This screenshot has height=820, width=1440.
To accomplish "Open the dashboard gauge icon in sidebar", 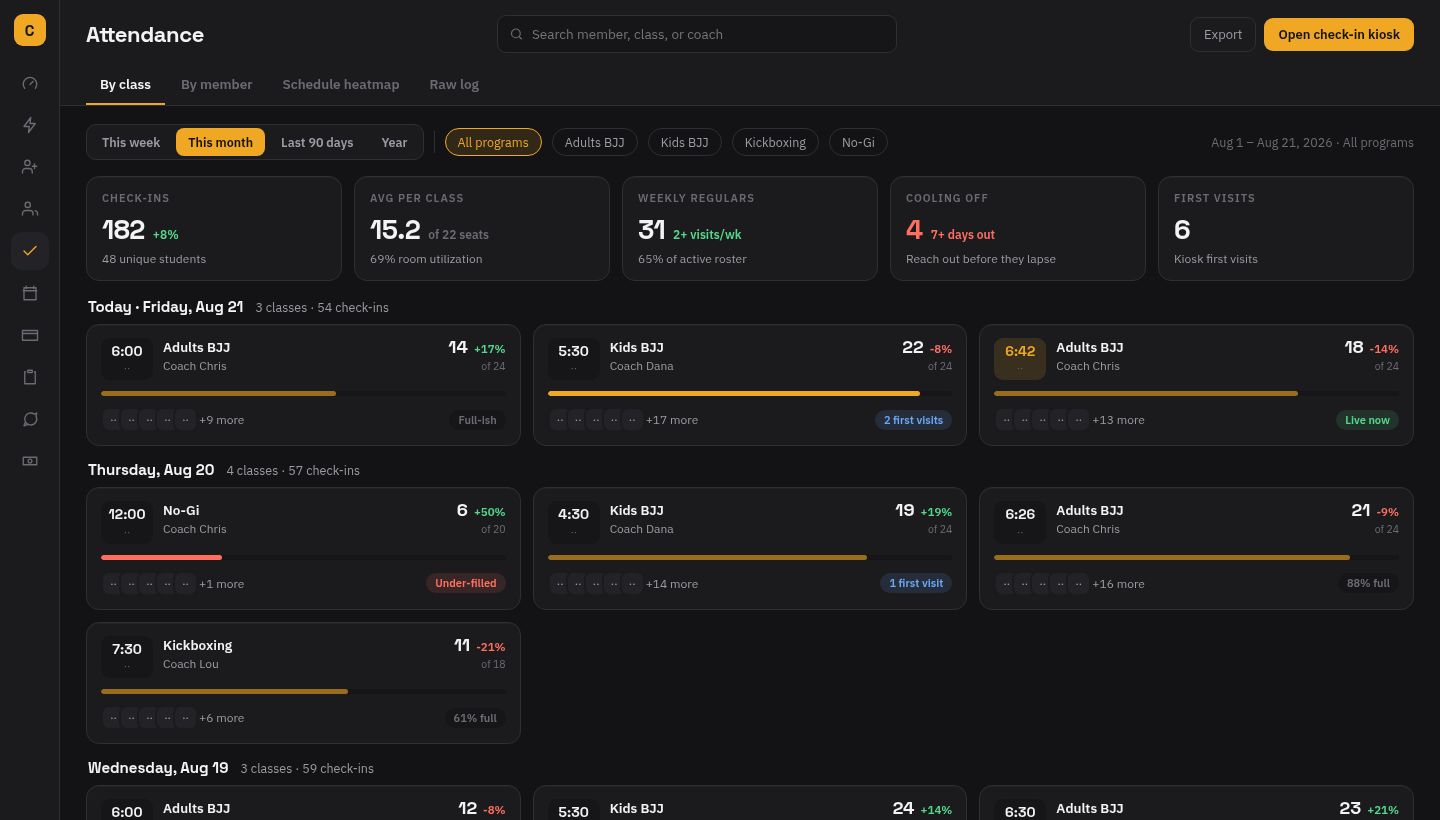I will [x=30, y=83].
